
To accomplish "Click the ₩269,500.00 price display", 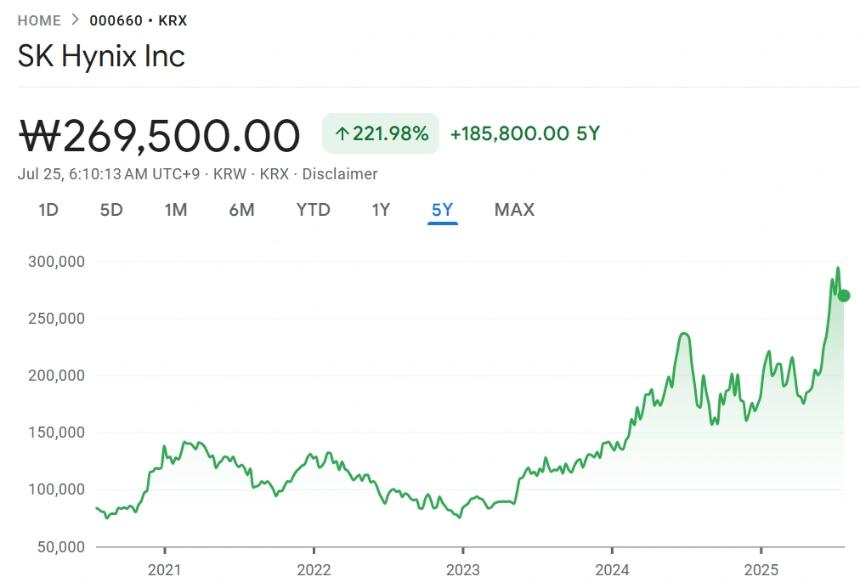I will (x=158, y=134).
